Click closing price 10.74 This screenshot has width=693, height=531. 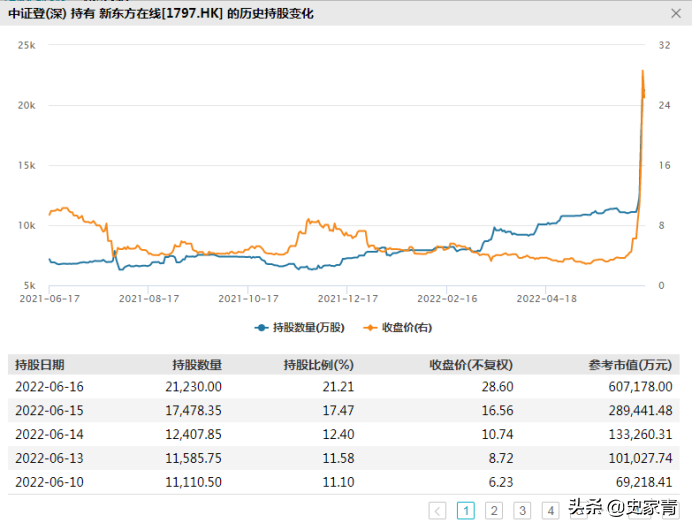click(498, 435)
